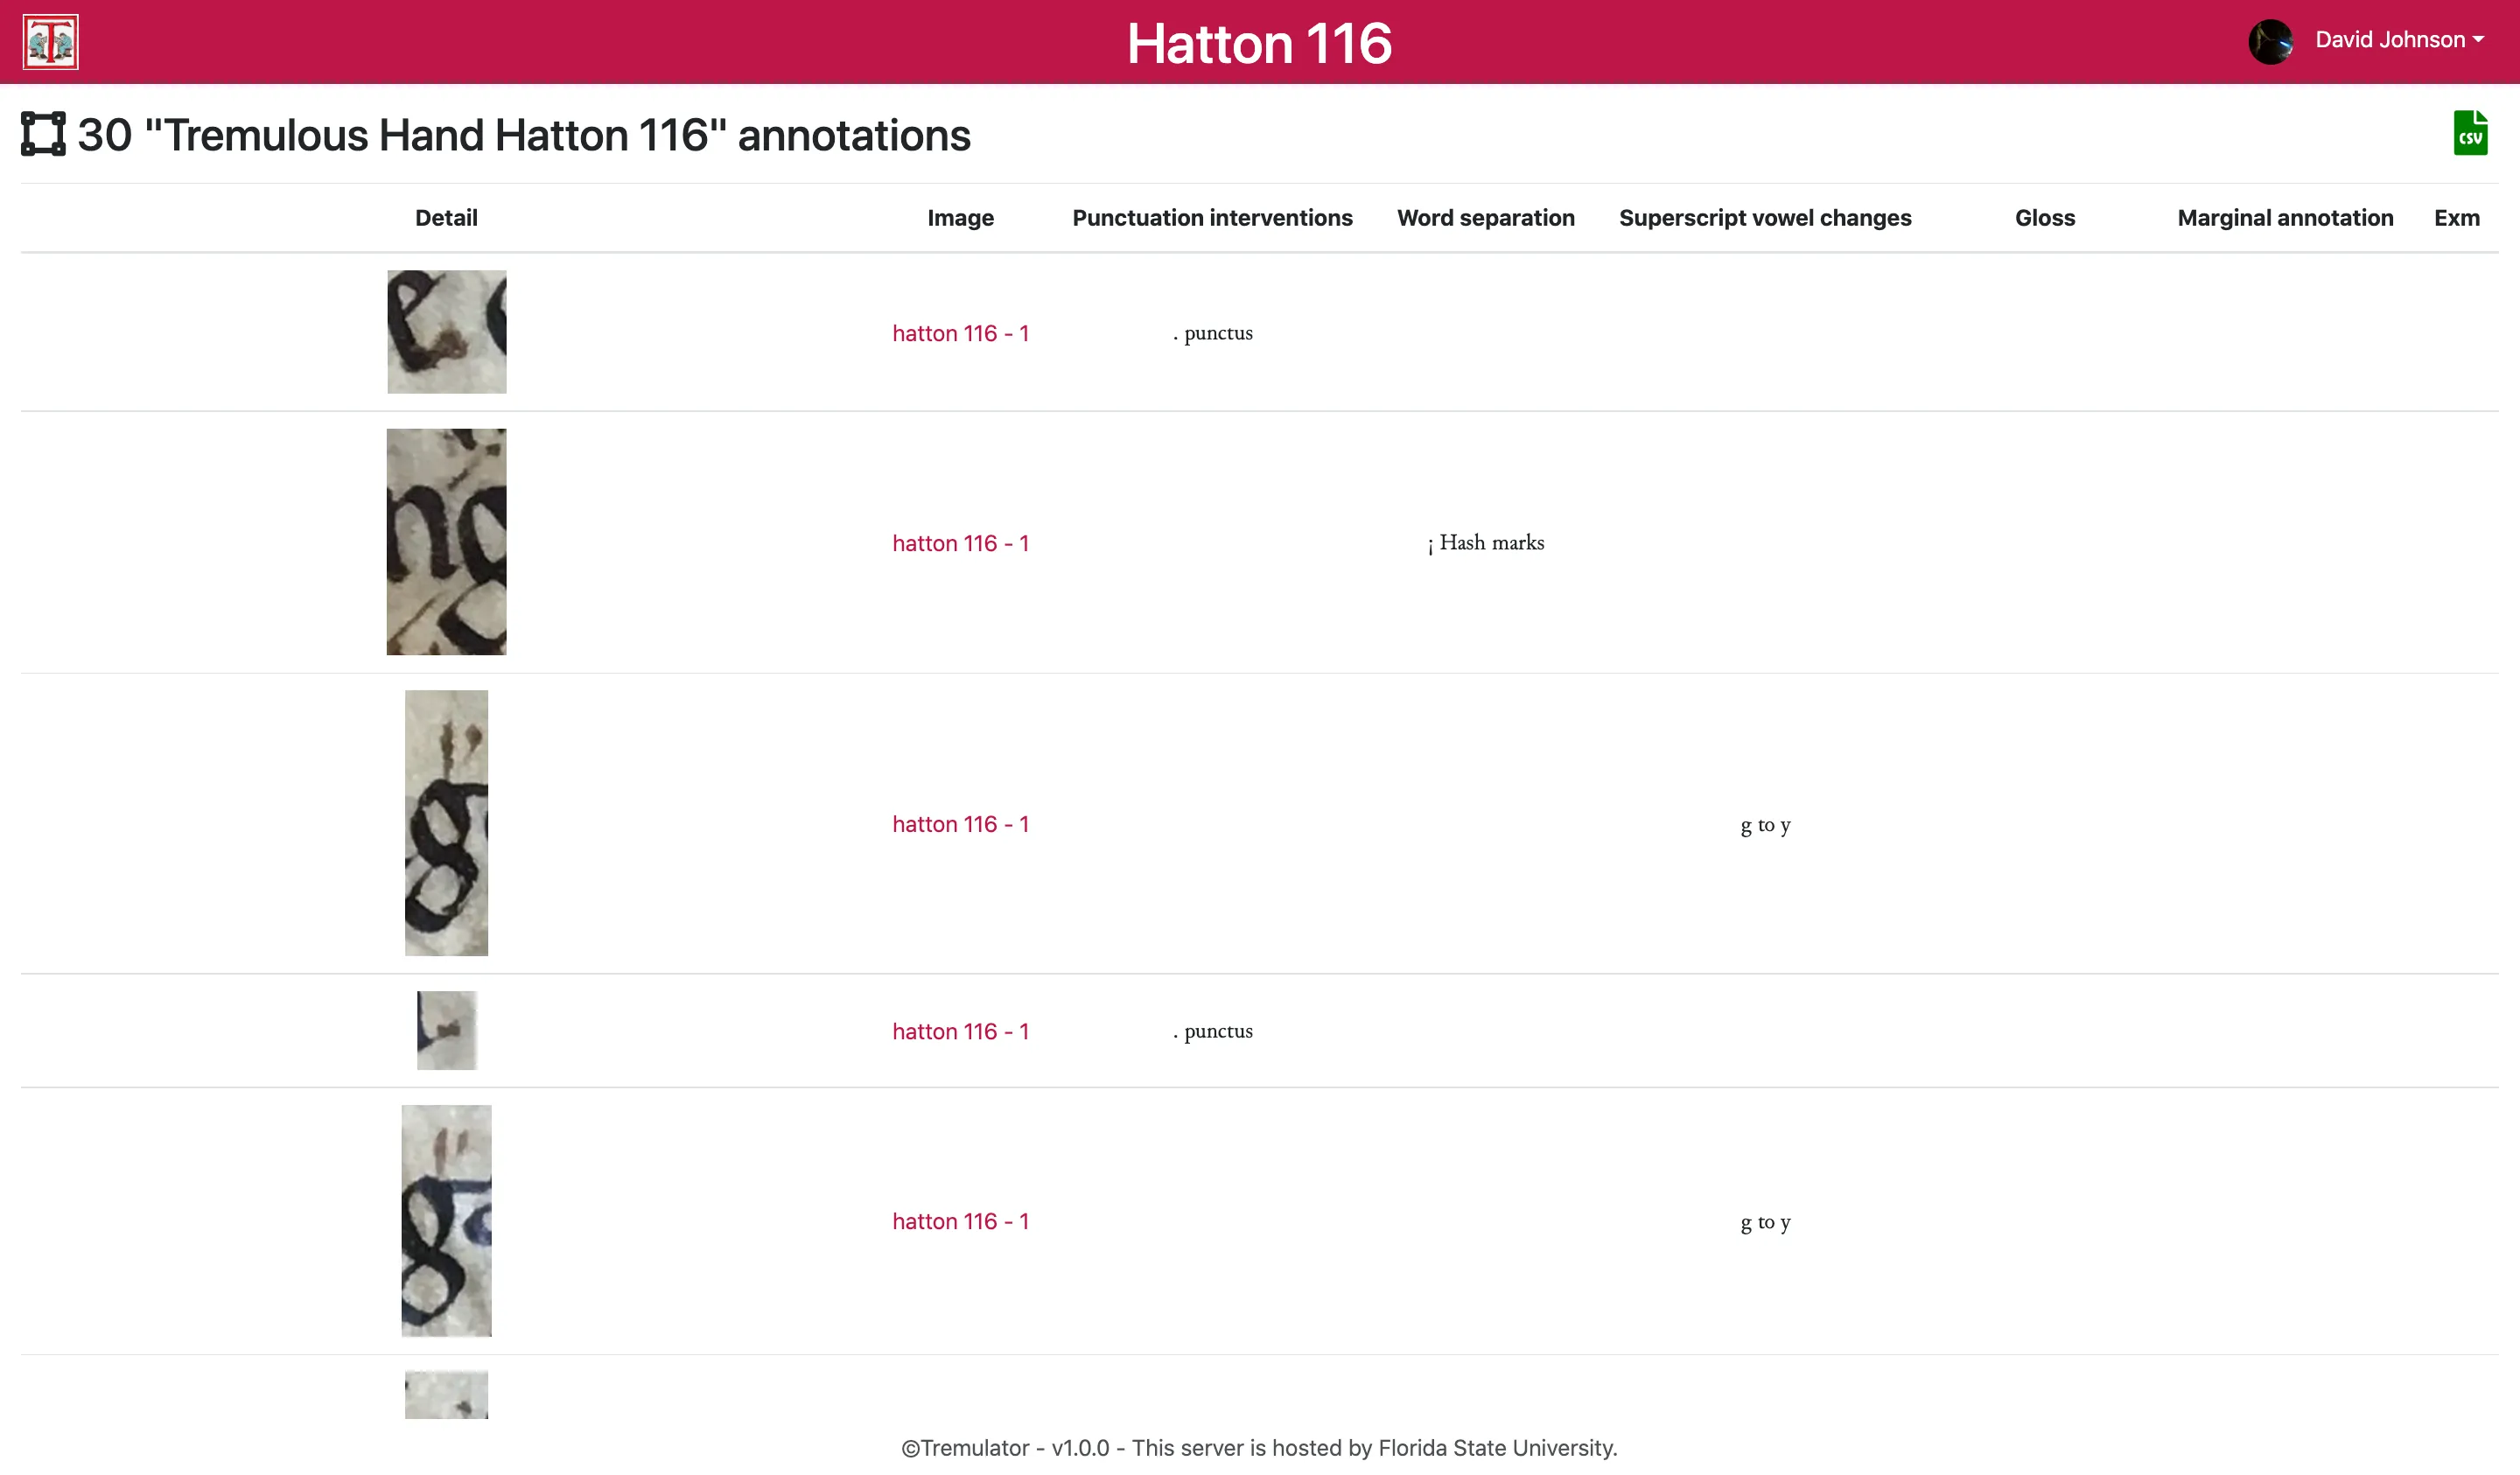Open first row's hatton 116 - 1 link
Image resolution: width=2520 pixels, height=1475 pixels.
(x=960, y=333)
